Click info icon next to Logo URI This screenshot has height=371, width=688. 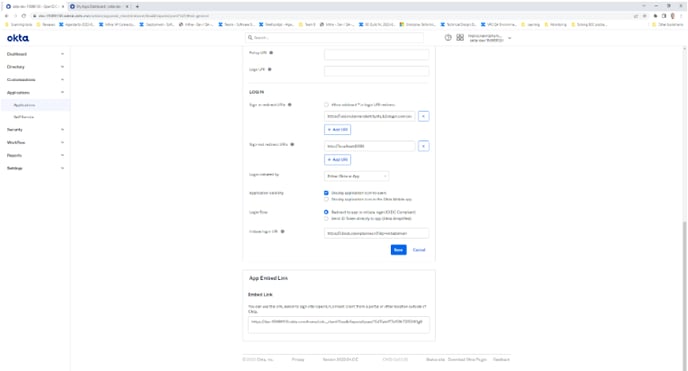tap(269, 69)
